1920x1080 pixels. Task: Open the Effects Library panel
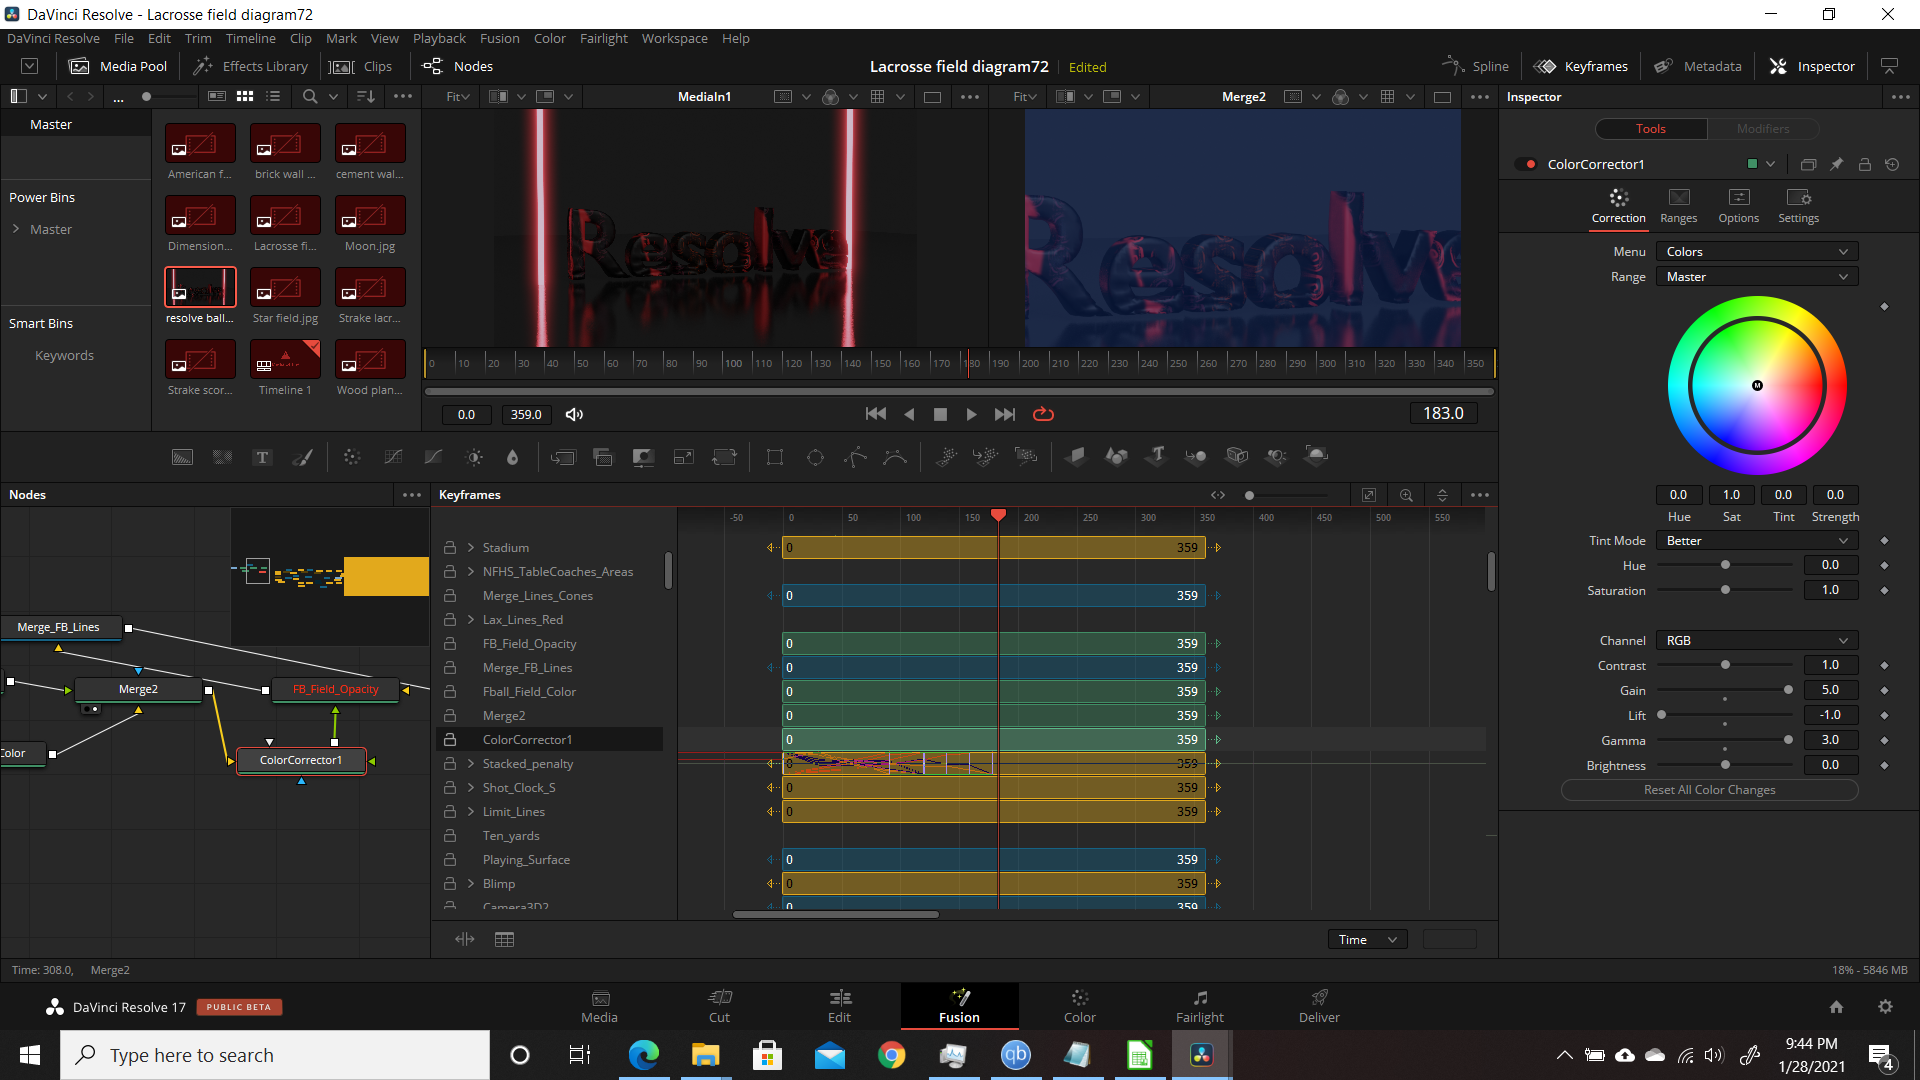pyautogui.click(x=251, y=66)
